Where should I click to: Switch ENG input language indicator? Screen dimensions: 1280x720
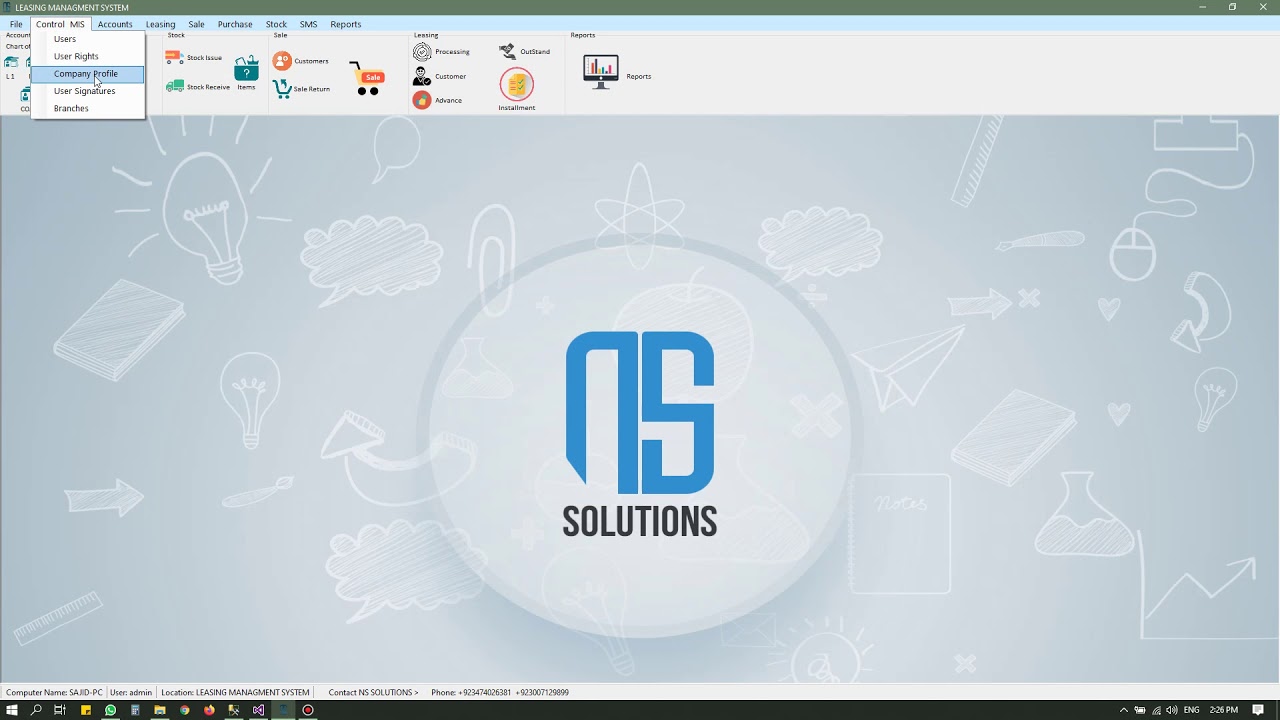[1192, 710]
